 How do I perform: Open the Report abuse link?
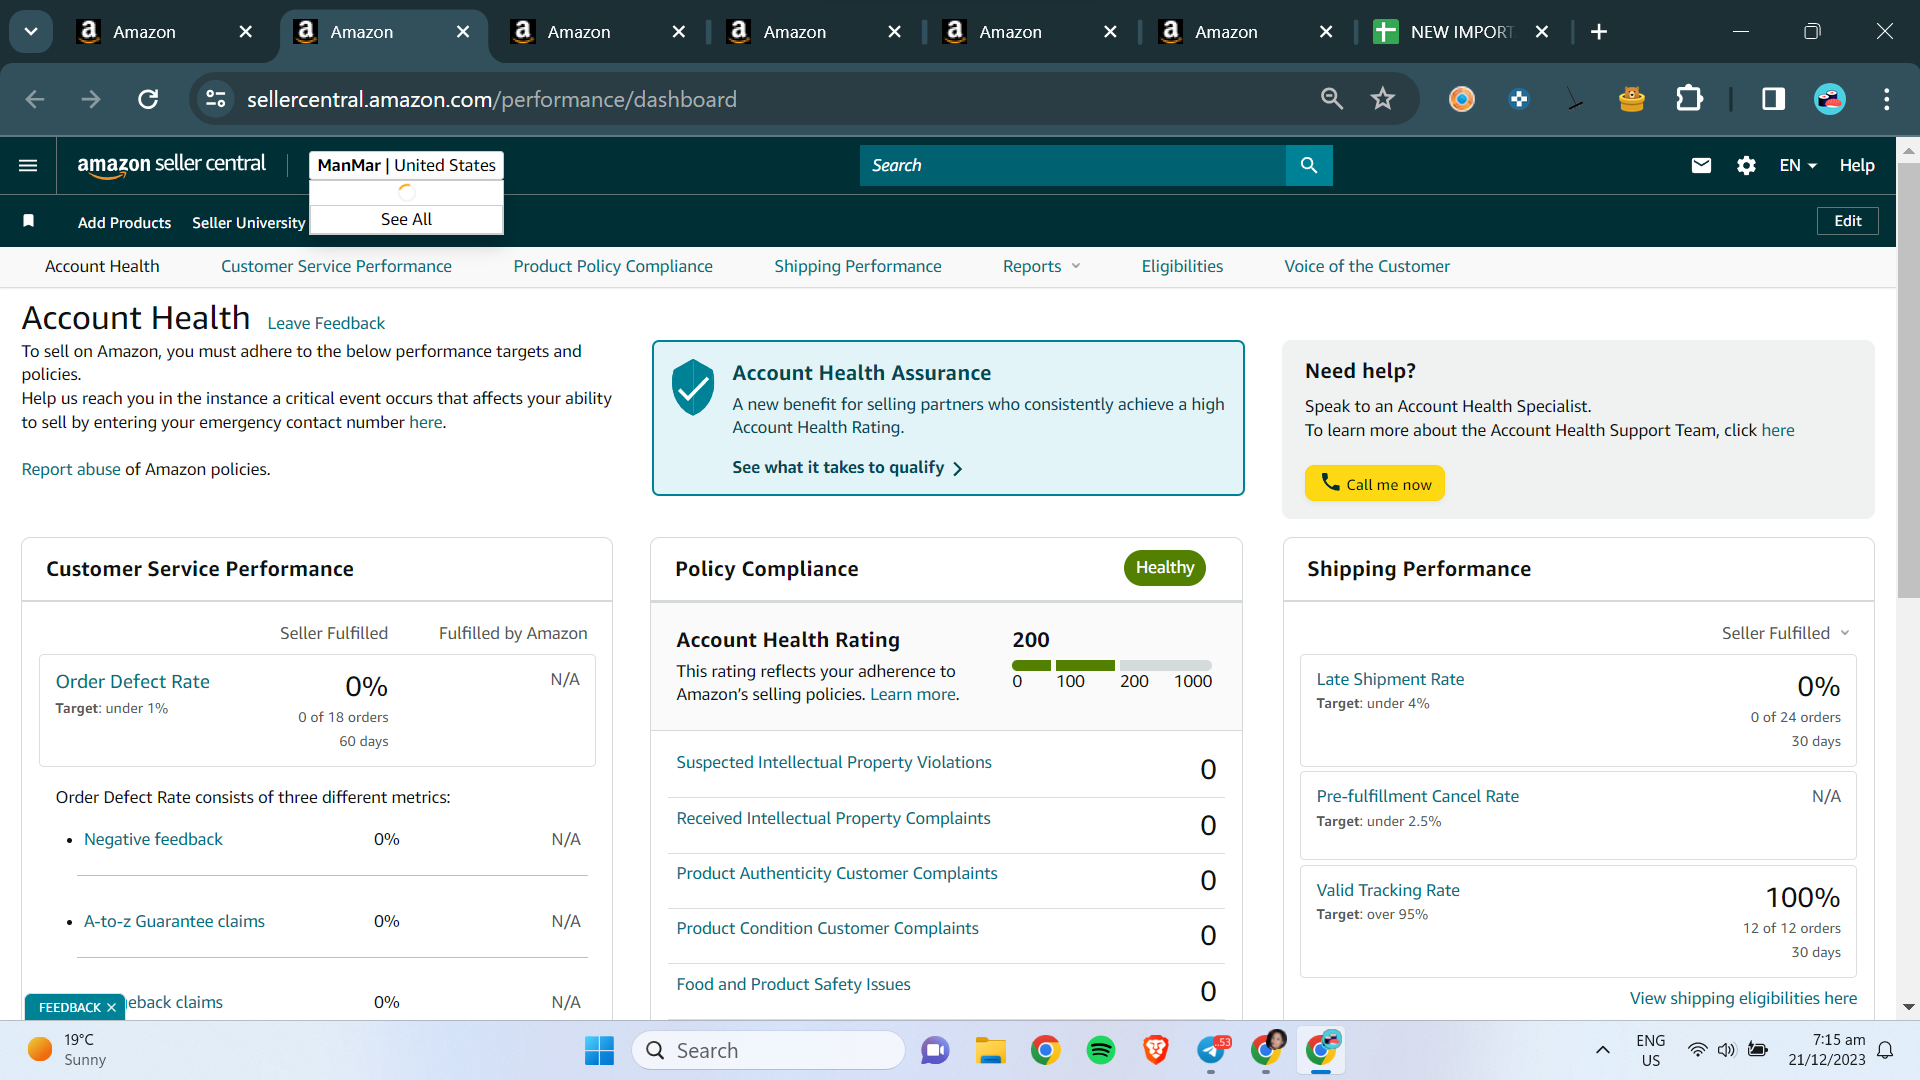(71, 469)
